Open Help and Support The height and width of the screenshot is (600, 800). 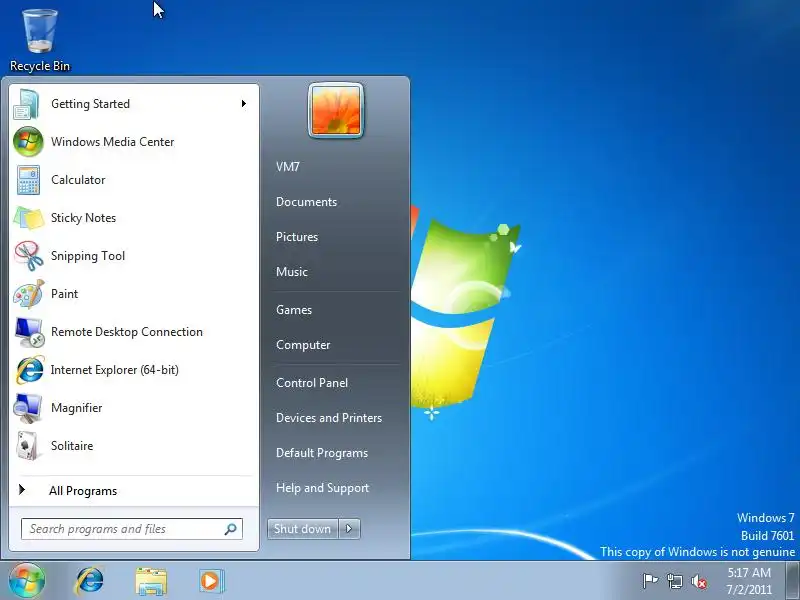pyautogui.click(x=322, y=488)
